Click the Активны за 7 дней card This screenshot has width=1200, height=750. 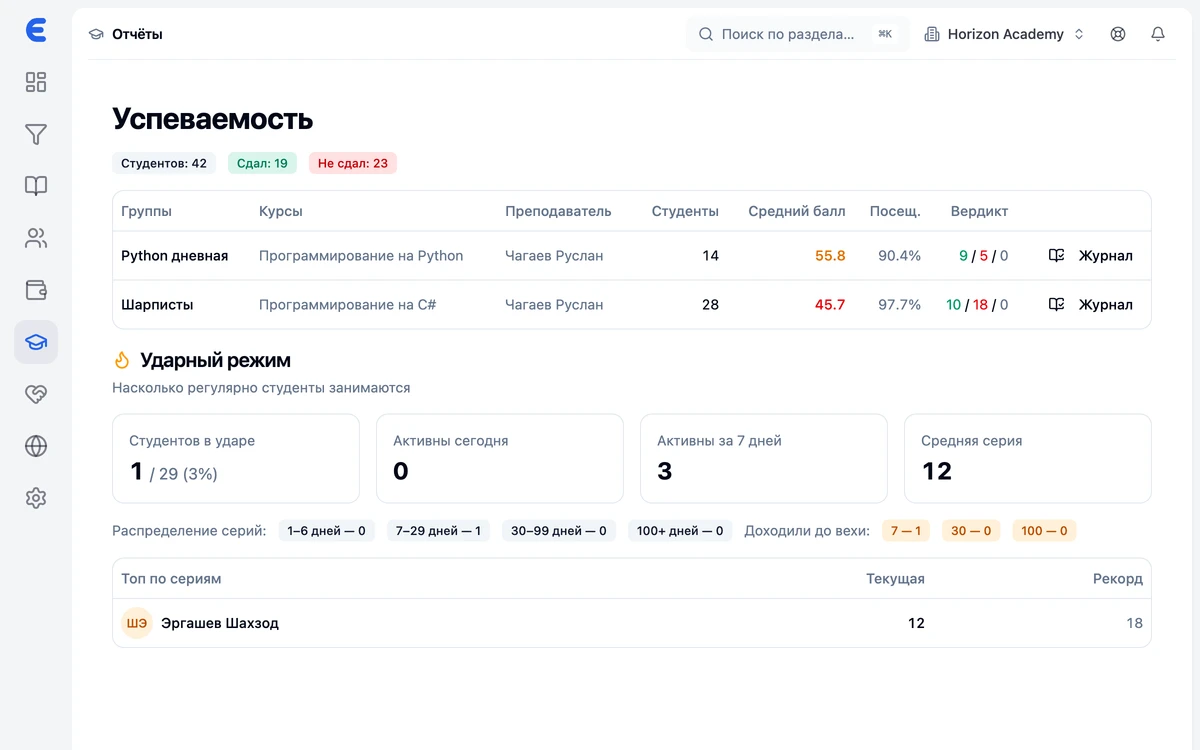click(x=764, y=459)
